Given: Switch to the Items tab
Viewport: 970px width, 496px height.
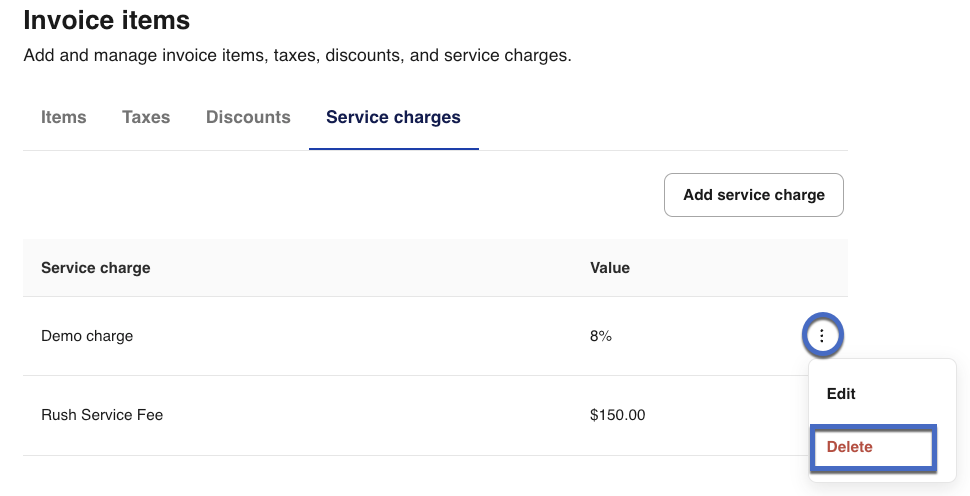Looking at the screenshot, I should tap(63, 117).
